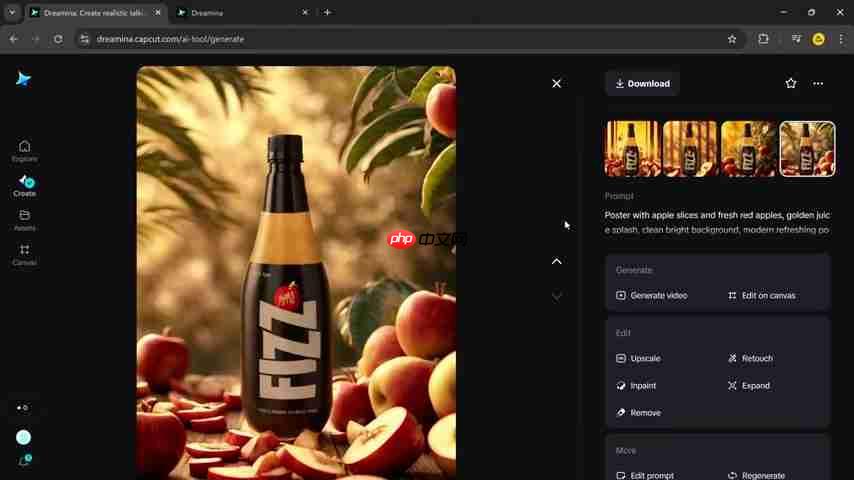Click Generate video

tap(652, 295)
